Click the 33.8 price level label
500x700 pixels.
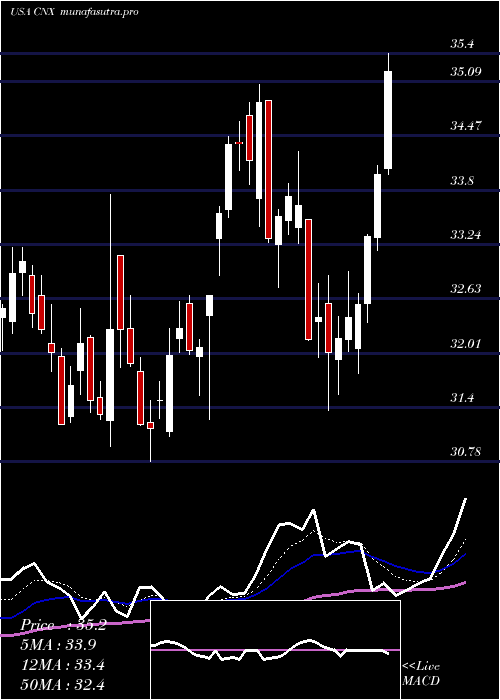(462, 180)
